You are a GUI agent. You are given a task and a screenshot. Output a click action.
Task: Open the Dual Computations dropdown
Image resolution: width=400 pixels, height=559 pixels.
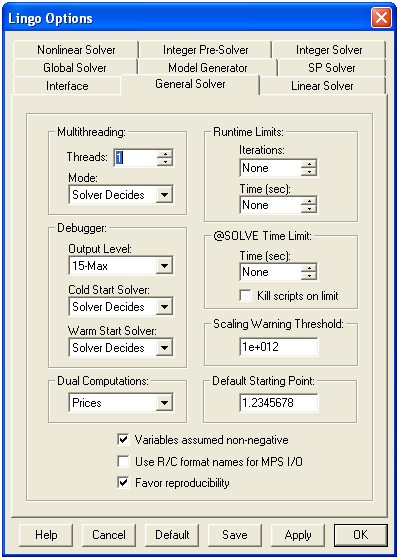(x=164, y=403)
